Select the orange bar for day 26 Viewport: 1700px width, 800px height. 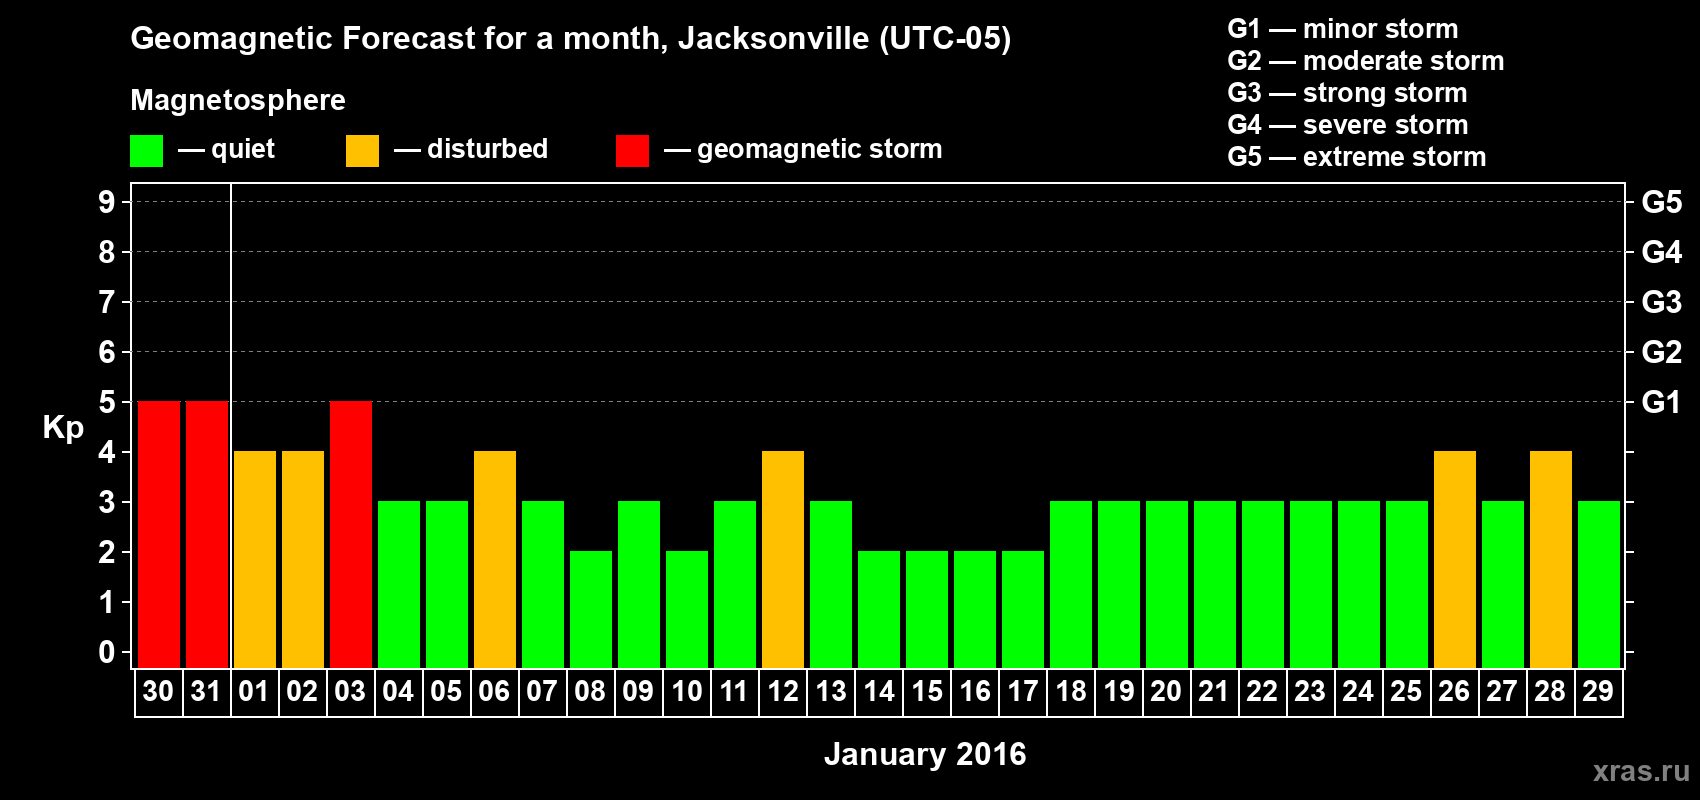tap(1455, 560)
